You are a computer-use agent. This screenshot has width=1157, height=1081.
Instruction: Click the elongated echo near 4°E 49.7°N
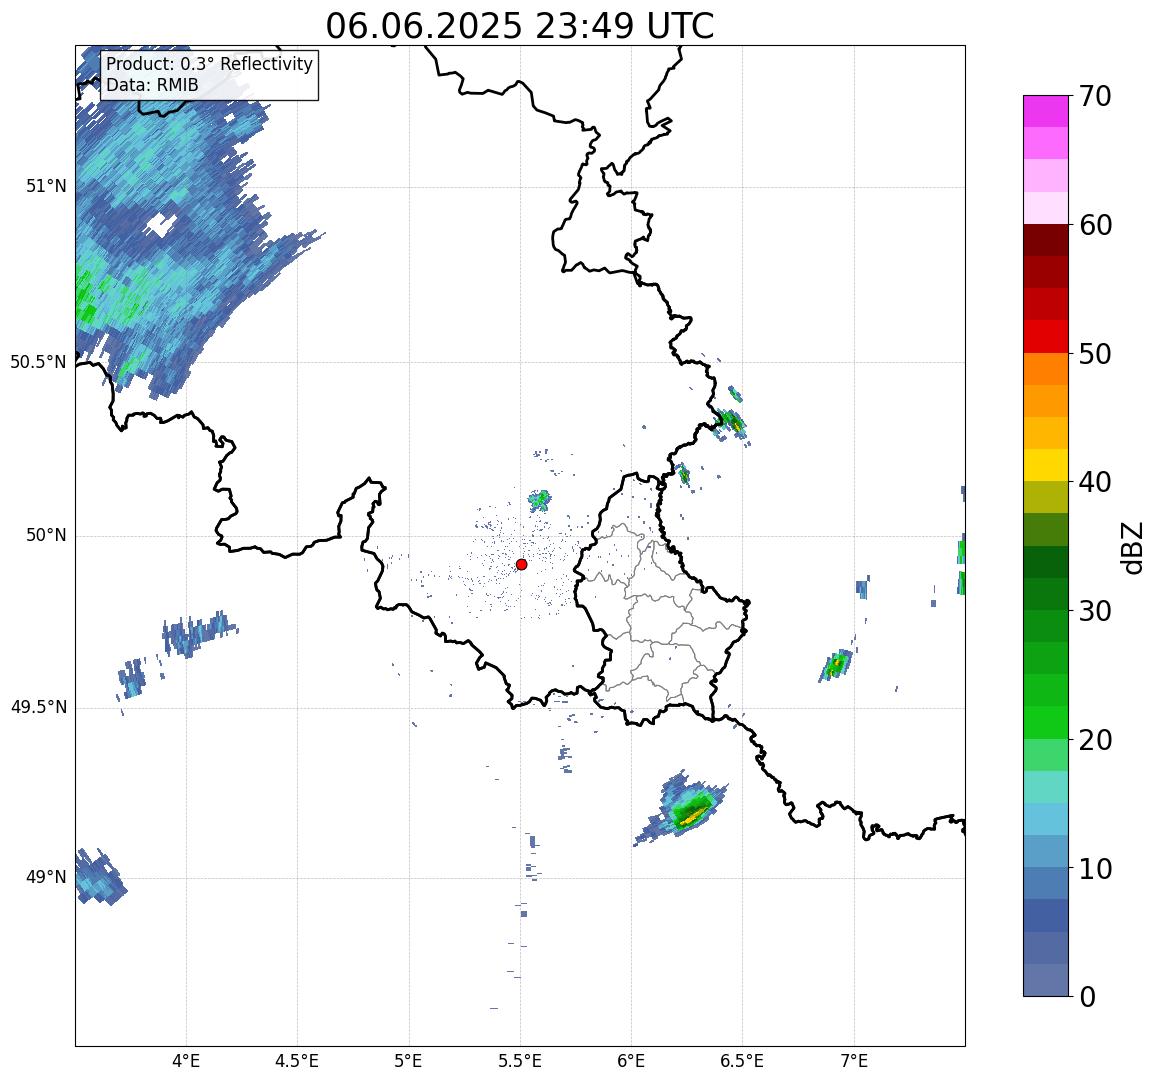tap(197, 633)
